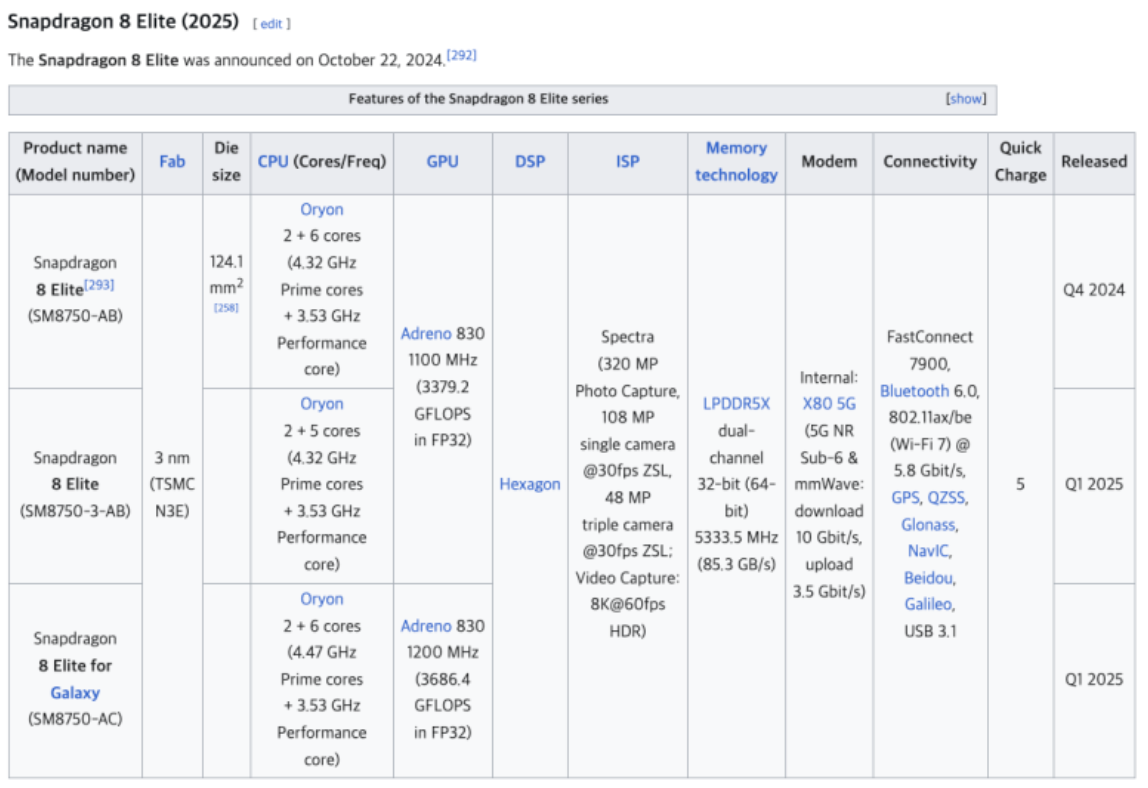Click the DSP column header link

(530, 161)
